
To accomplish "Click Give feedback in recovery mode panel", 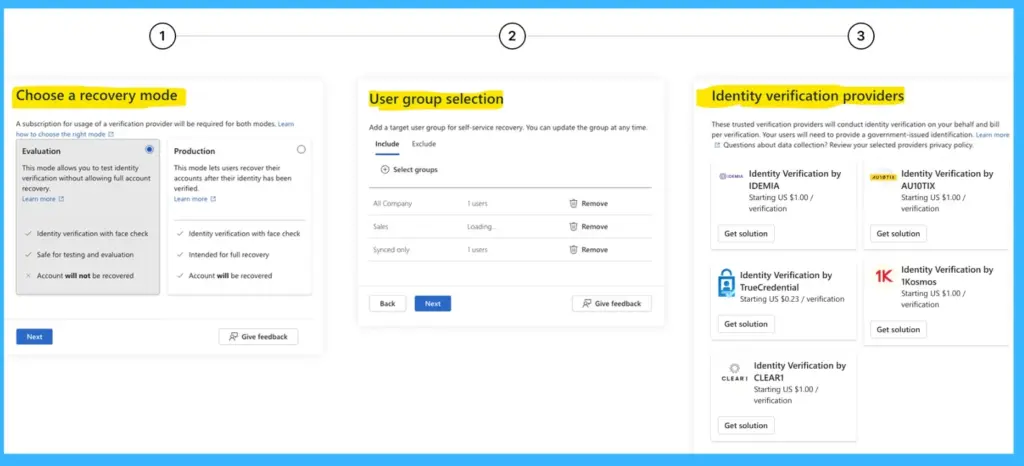I will pyautogui.click(x=259, y=337).
